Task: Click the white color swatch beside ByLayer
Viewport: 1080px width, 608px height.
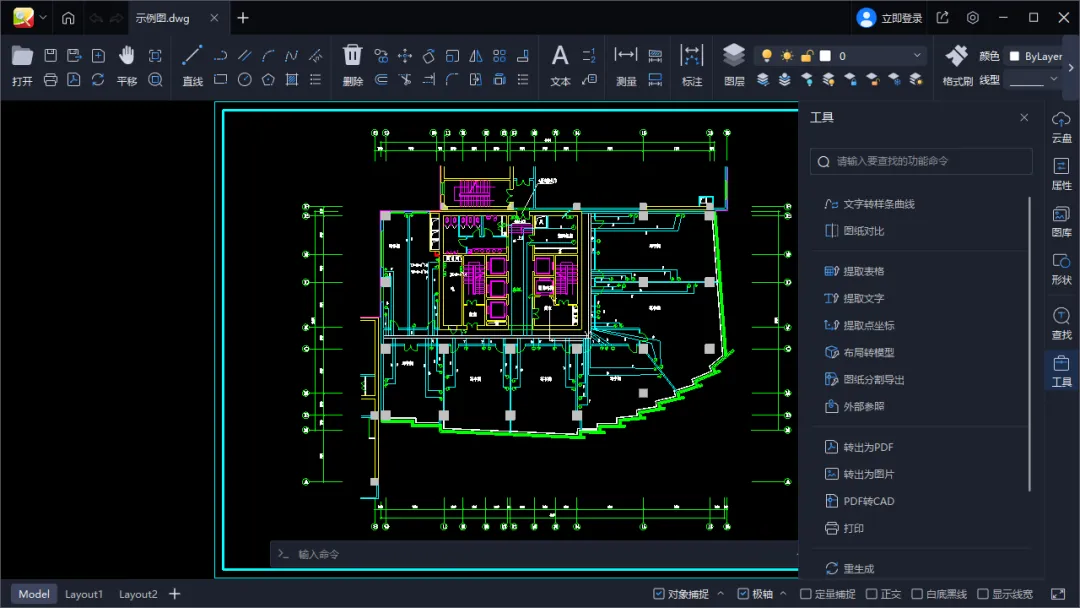Action: (x=1015, y=56)
